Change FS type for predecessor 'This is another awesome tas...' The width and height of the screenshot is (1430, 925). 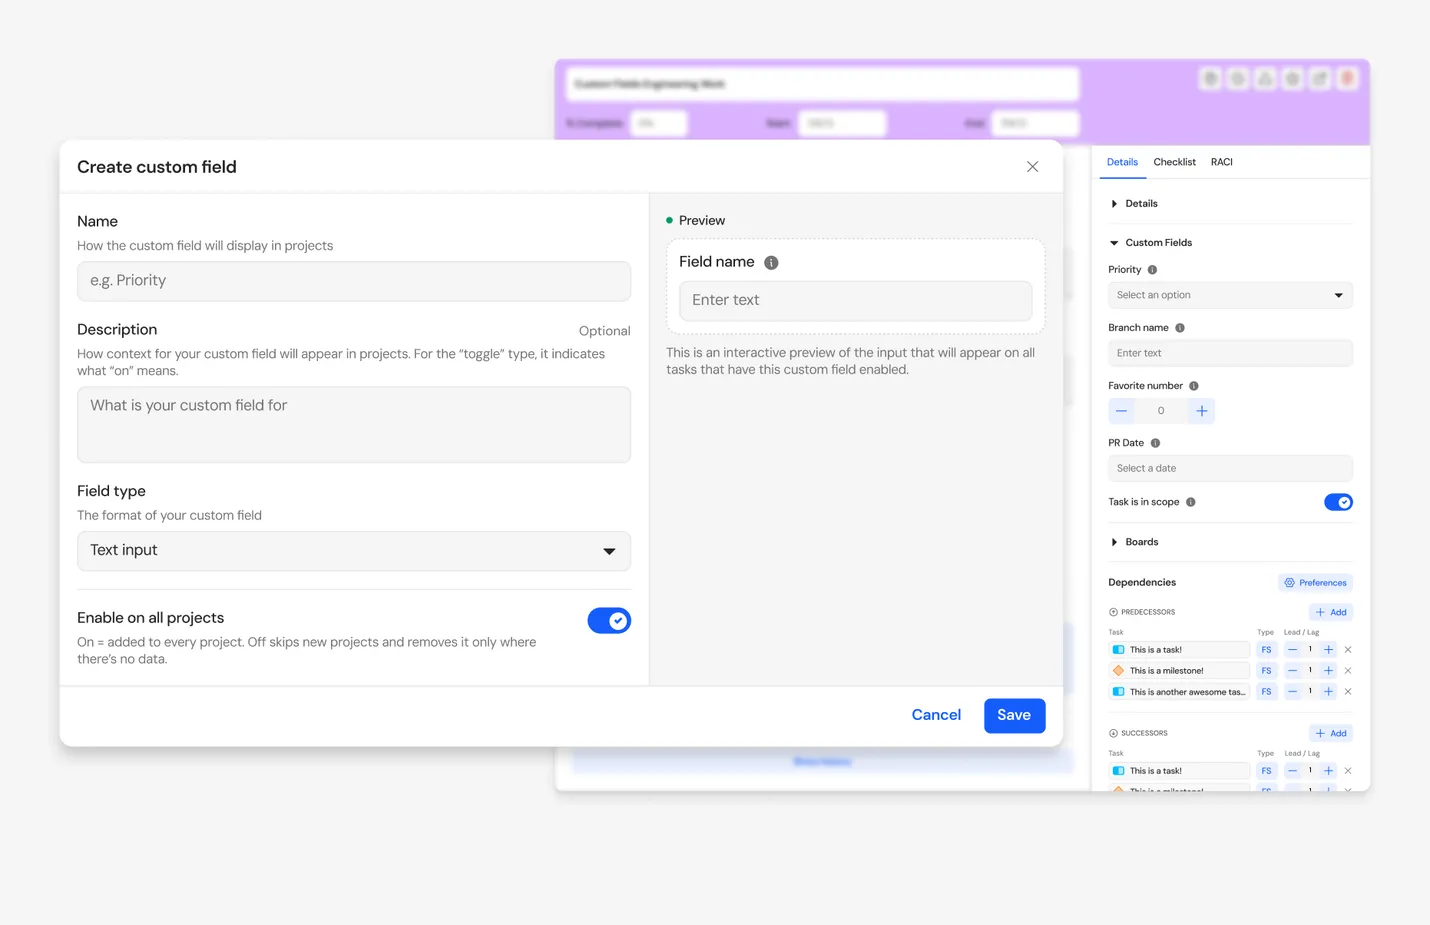coord(1266,692)
